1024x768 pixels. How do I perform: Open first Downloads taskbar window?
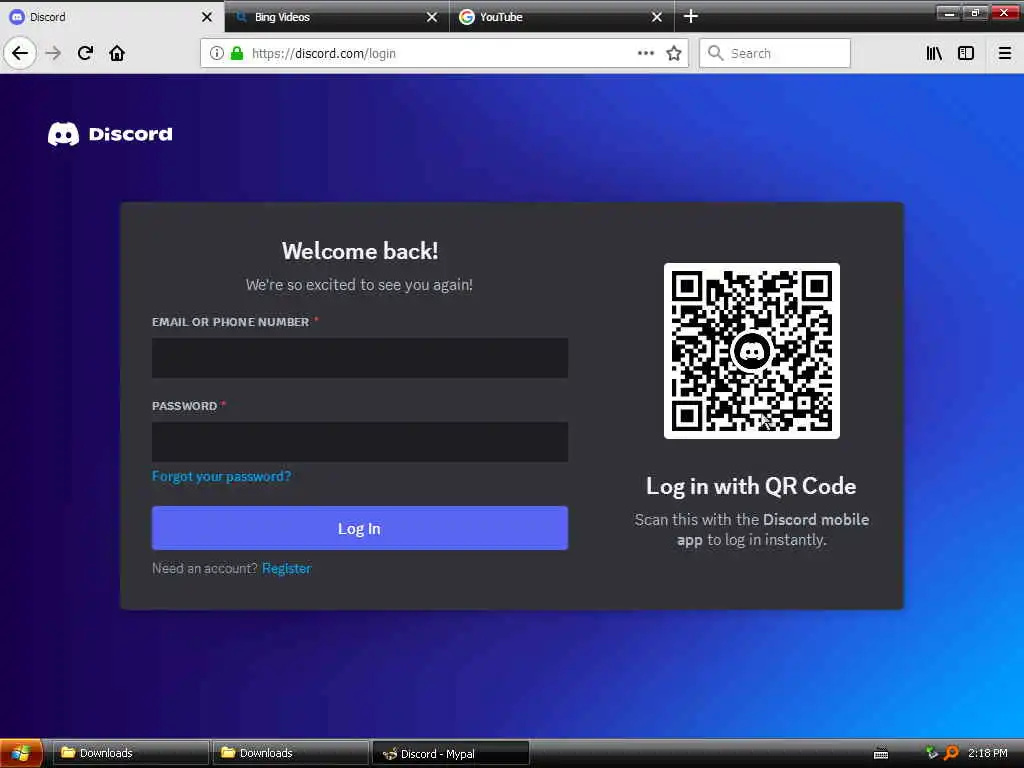pos(130,753)
